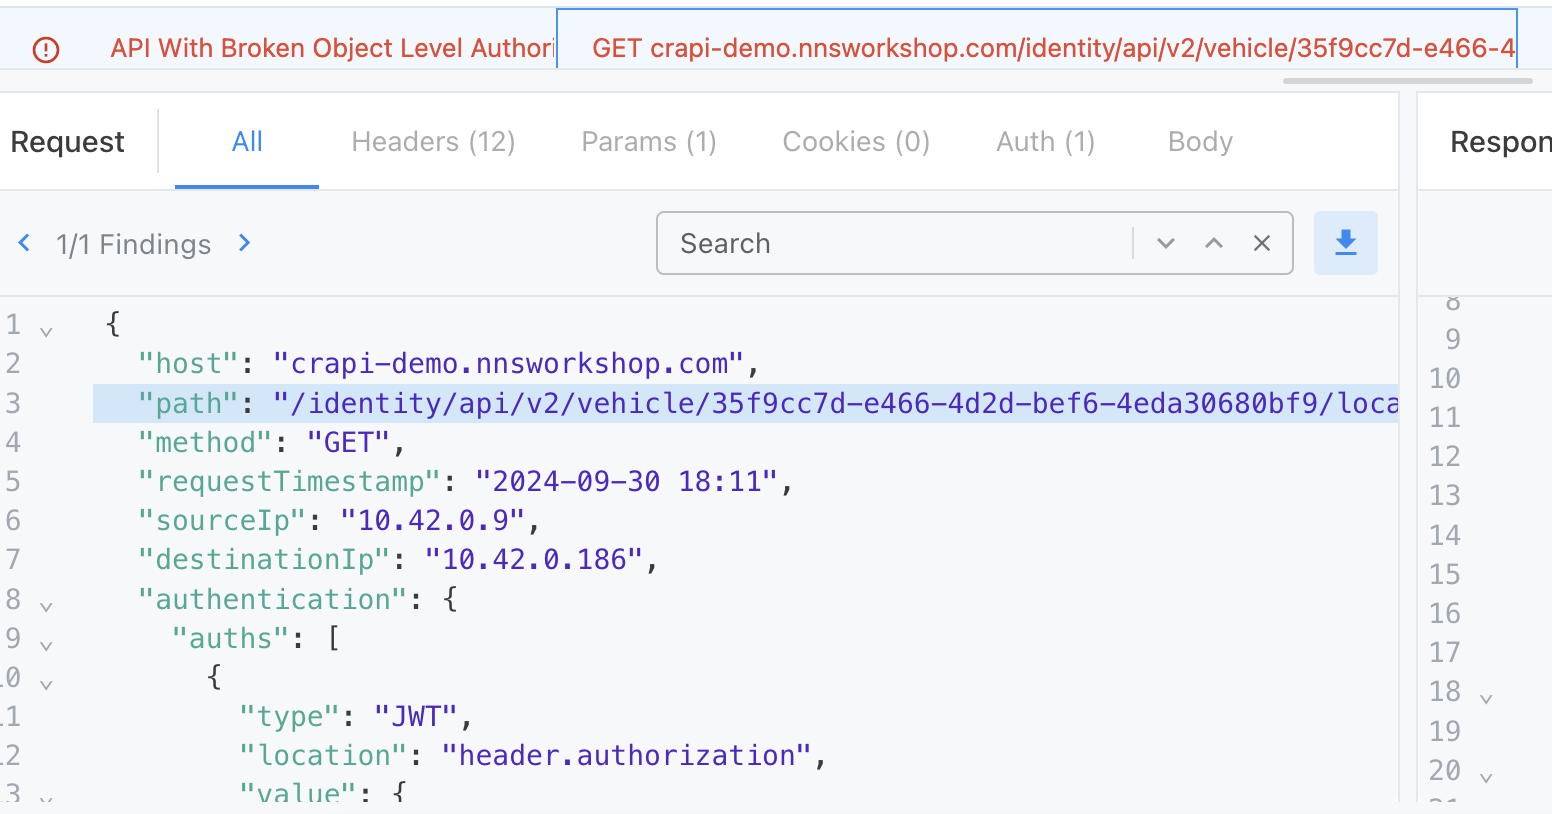The width and height of the screenshot is (1552, 814).
Task: Click the "10.42.0.186" destination IP value
Action: click(534, 559)
